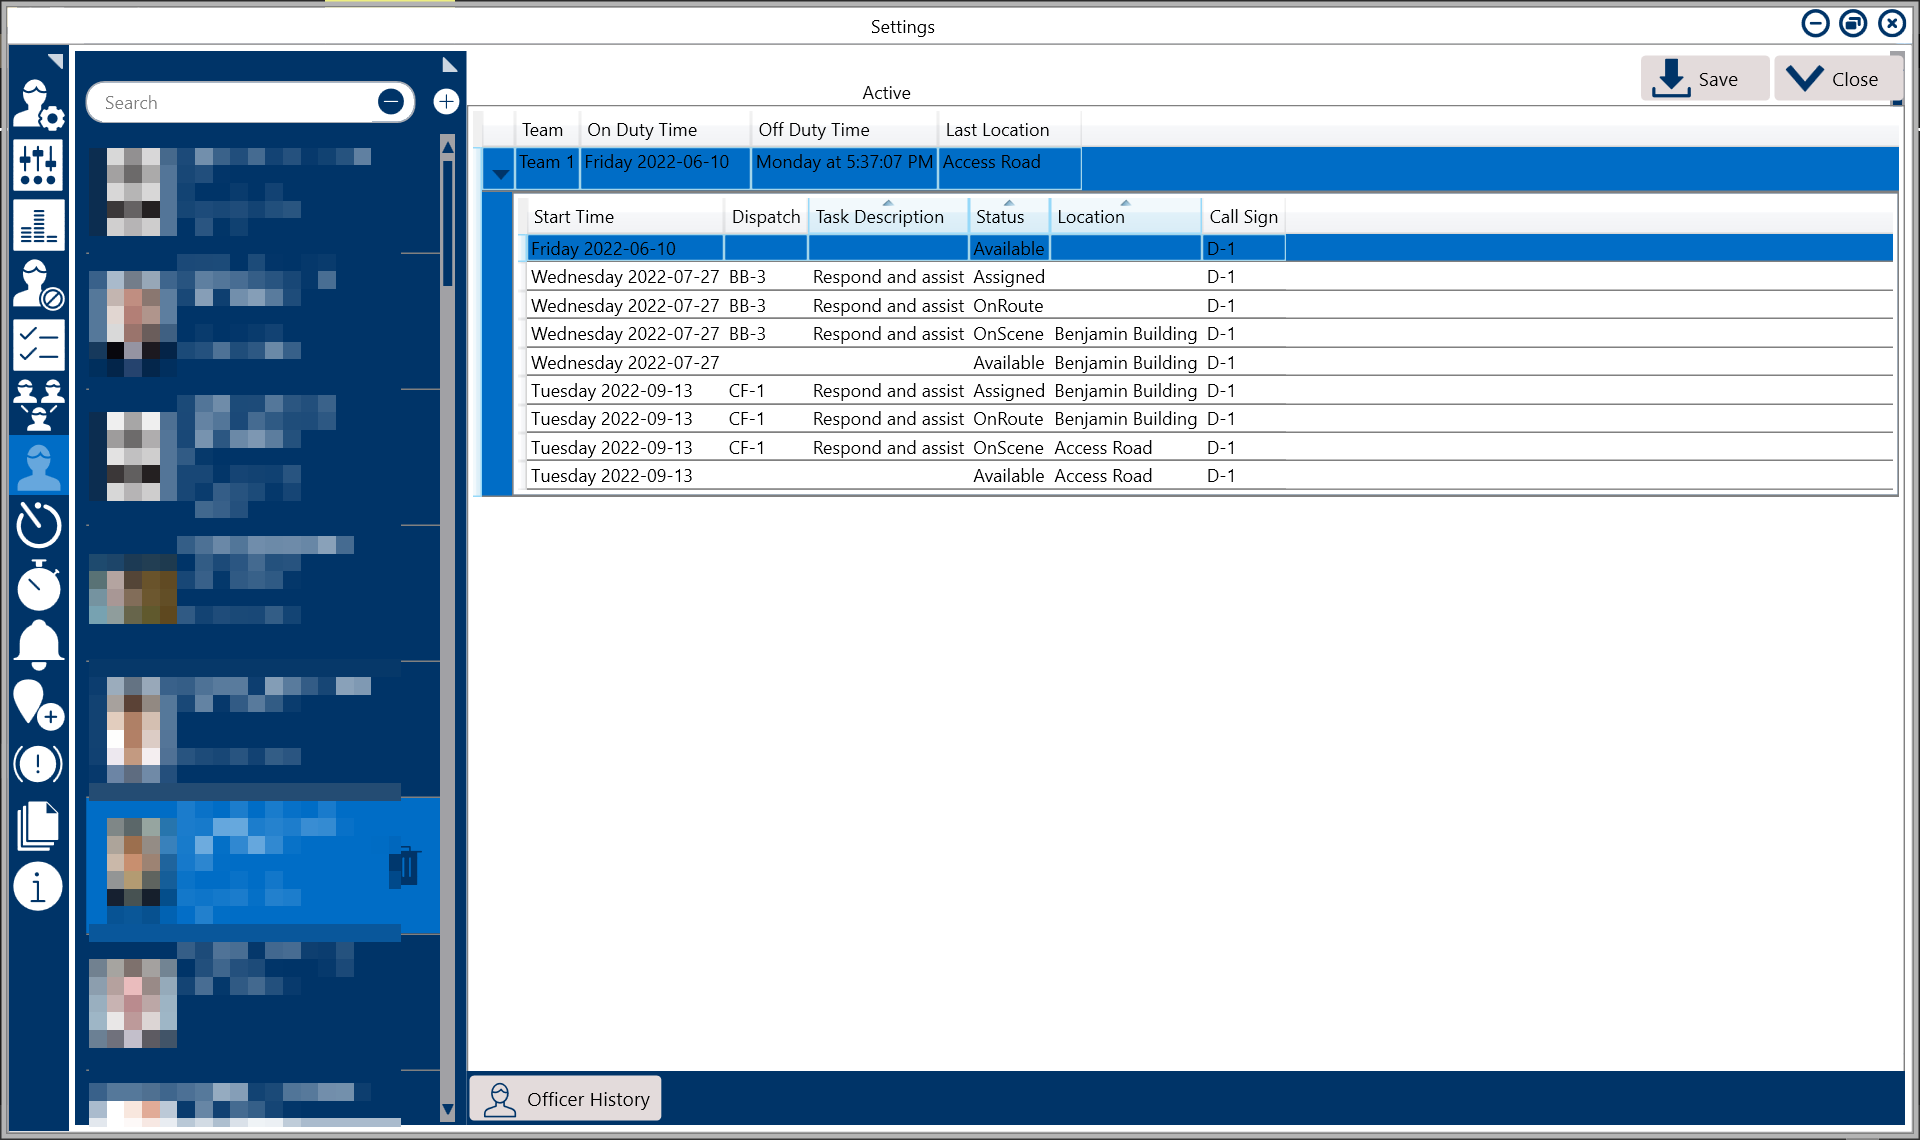The height and width of the screenshot is (1140, 1920).
Task: Delete selected officer with trash icon
Action: point(405,866)
